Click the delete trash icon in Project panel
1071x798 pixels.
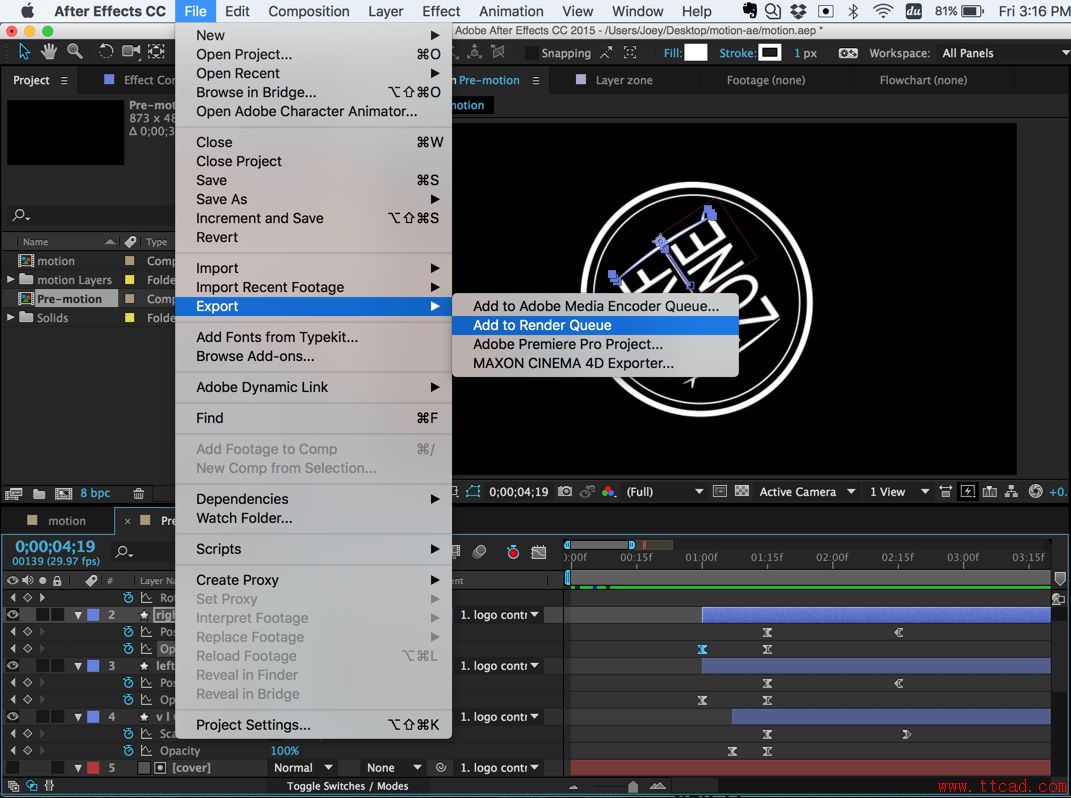tap(139, 494)
